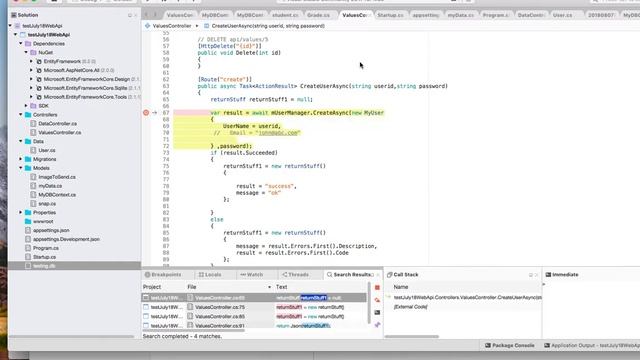Click the editor navigate back arrow
The height and width of the screenshot is (360, 640).
click(146, 15)
